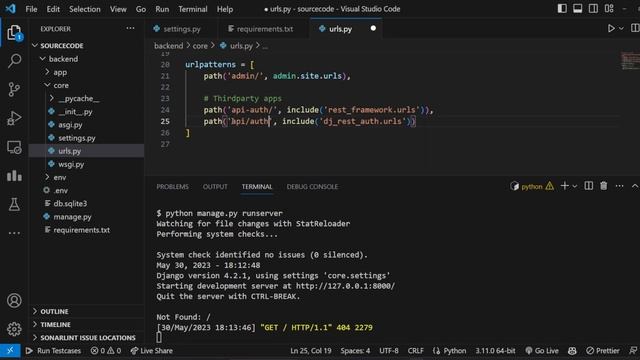The height and width of the screenshot is (360, 640).
Task: Click the core breadcrumb segment
Action: coord(200,46)
